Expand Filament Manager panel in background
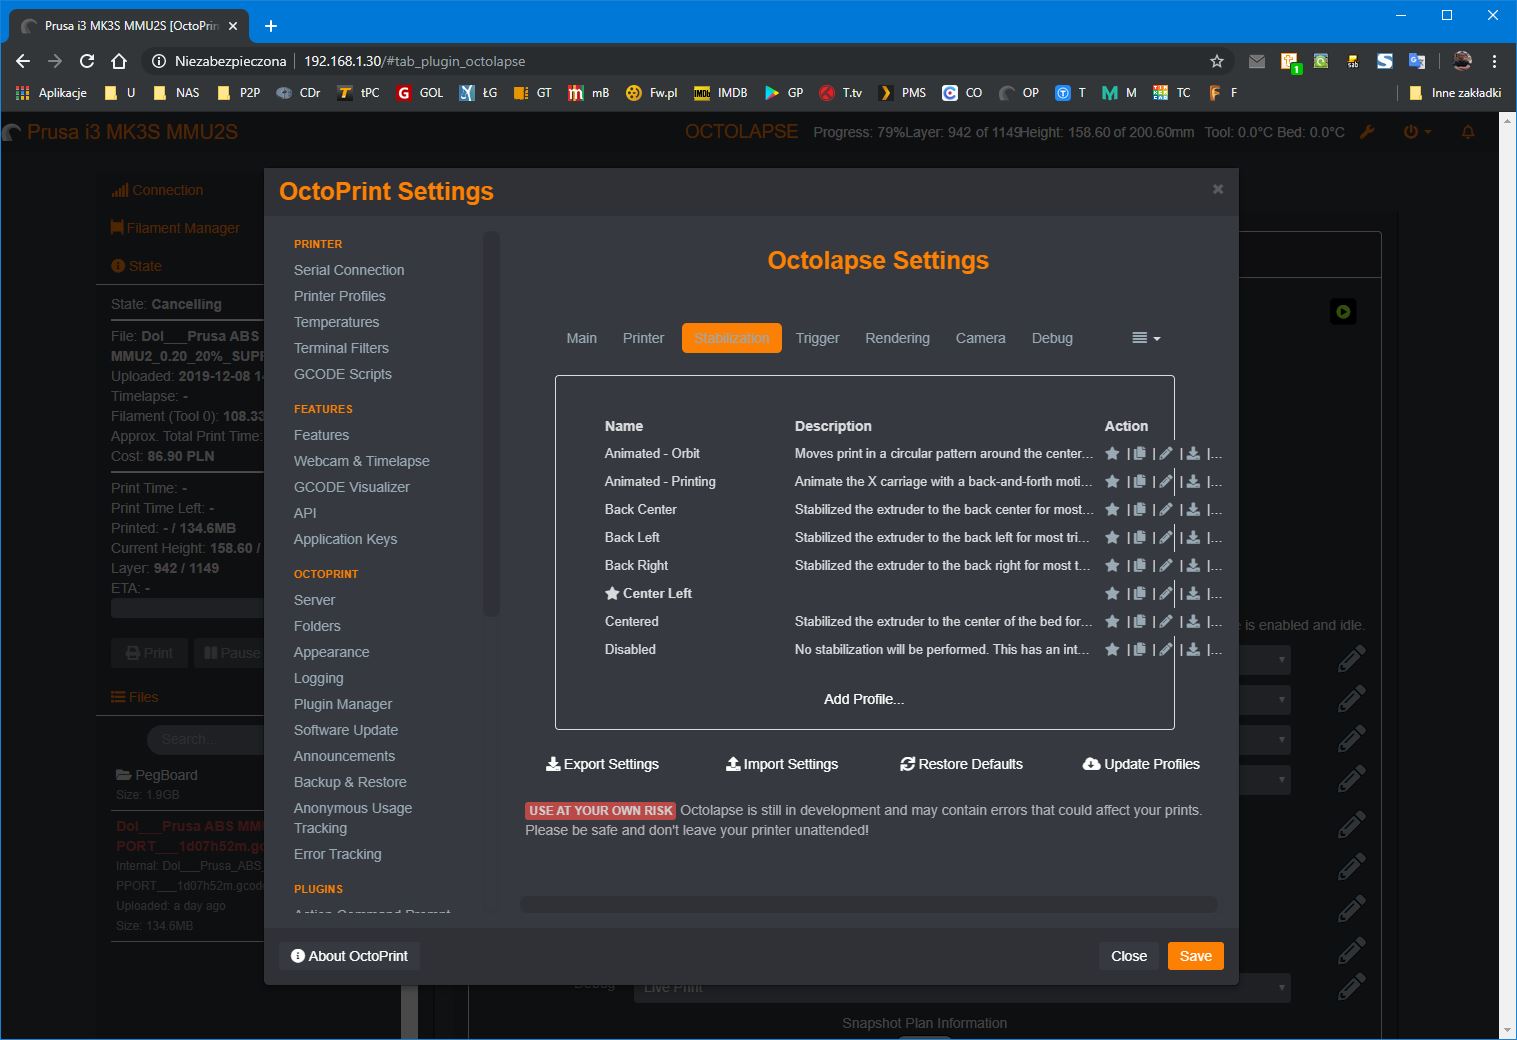 pos(175,228)
